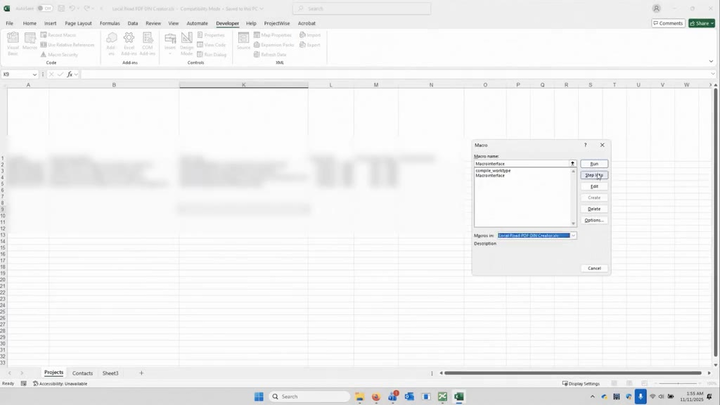Click the Undo arrow
Viewport: 720px width, 405px height.
73,8
